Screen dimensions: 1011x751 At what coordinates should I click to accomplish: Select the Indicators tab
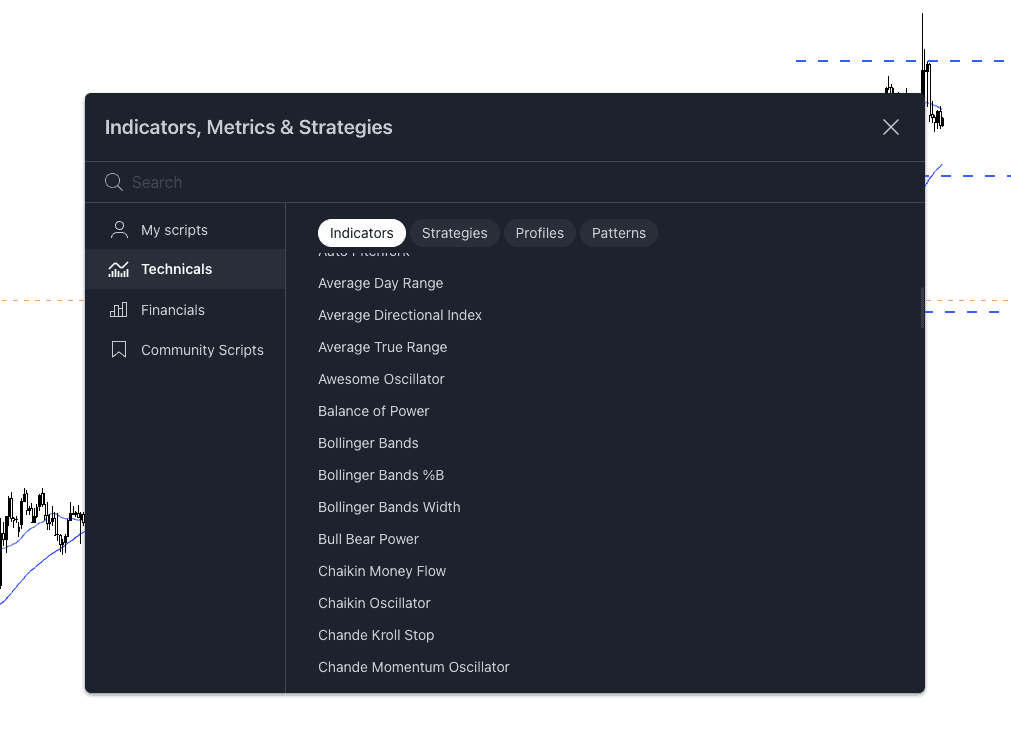coord(361,233)
